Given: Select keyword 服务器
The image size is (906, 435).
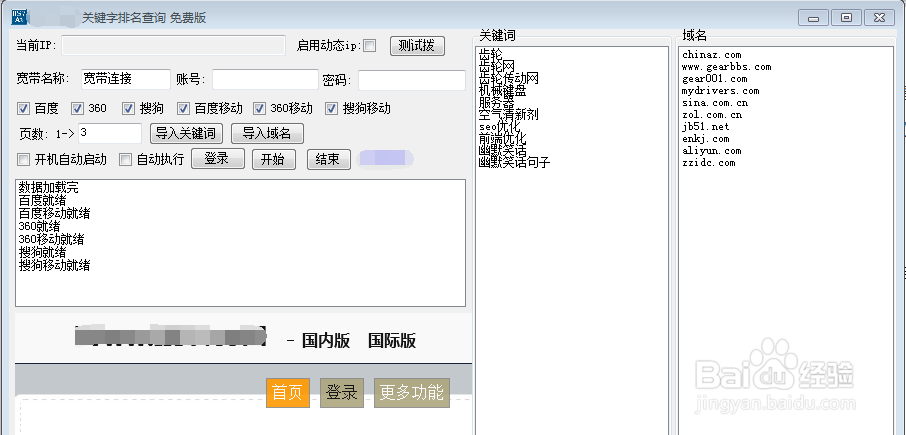Looking at the screenshot, I should (x=496, y=103).
